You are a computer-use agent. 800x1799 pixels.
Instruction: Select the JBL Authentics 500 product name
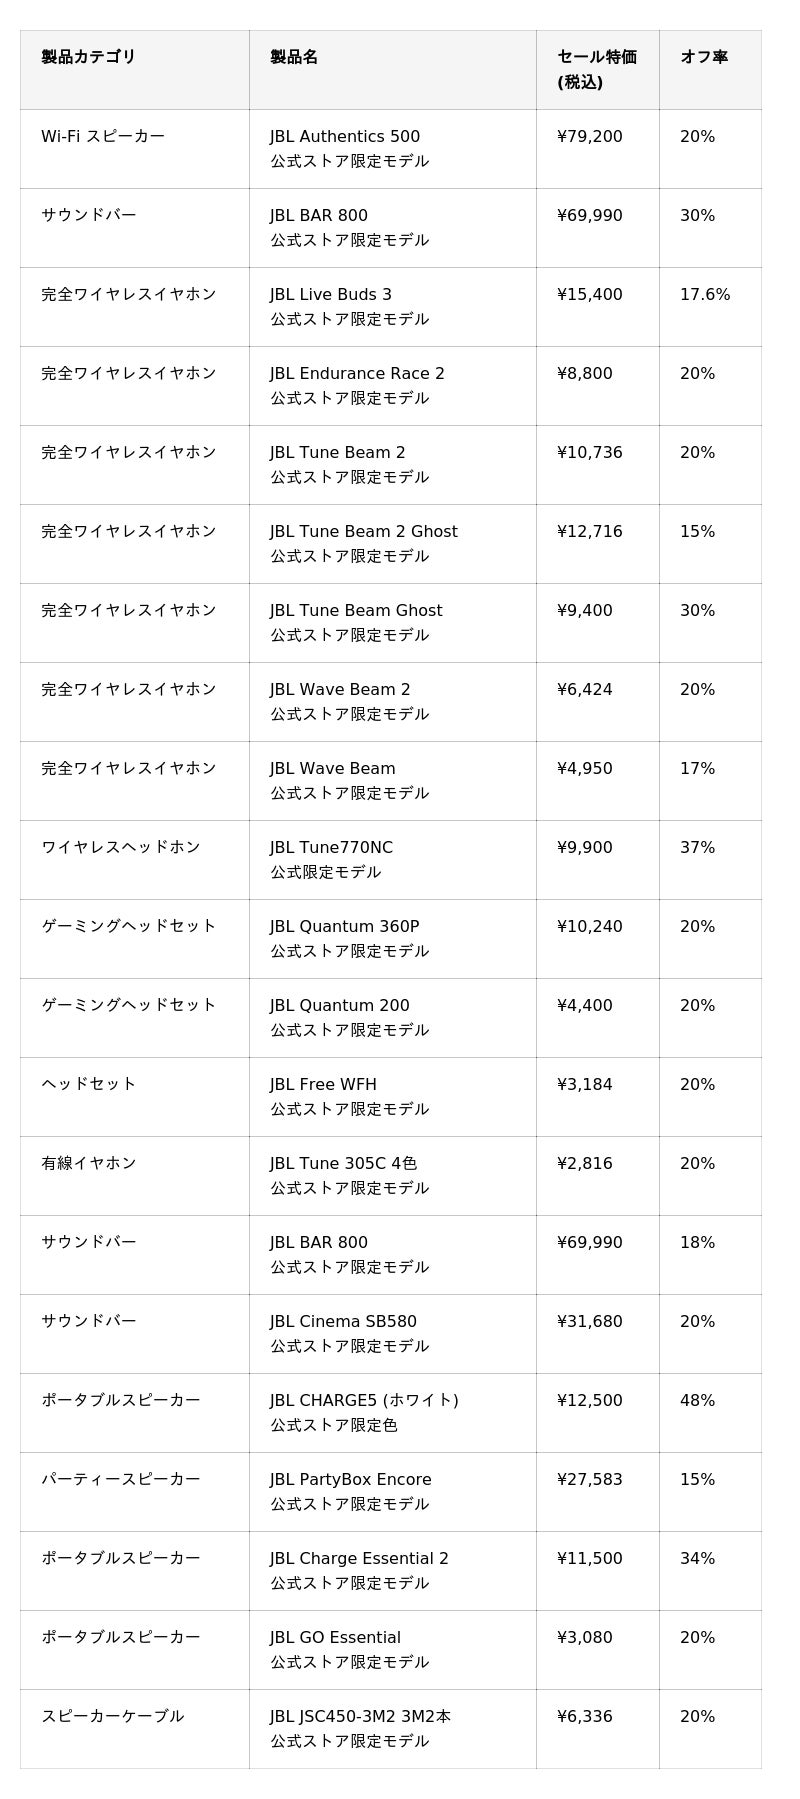345,137
